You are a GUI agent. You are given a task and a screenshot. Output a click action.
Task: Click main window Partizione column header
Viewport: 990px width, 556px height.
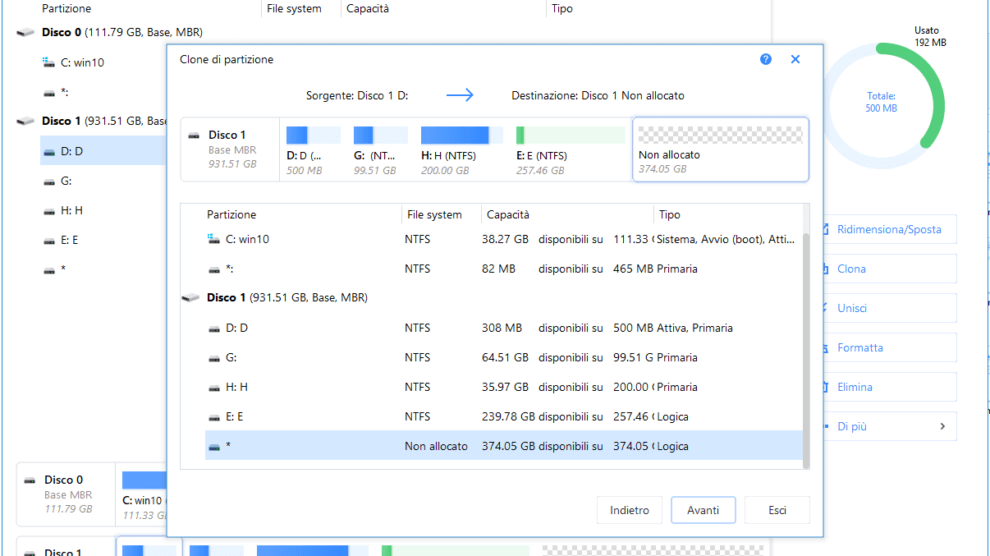tap(66, 9)
